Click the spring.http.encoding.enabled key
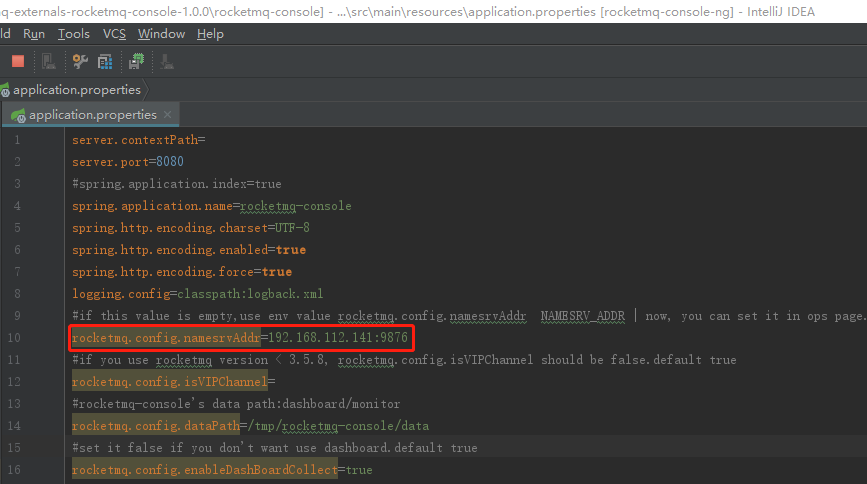 tap(170, 250)
